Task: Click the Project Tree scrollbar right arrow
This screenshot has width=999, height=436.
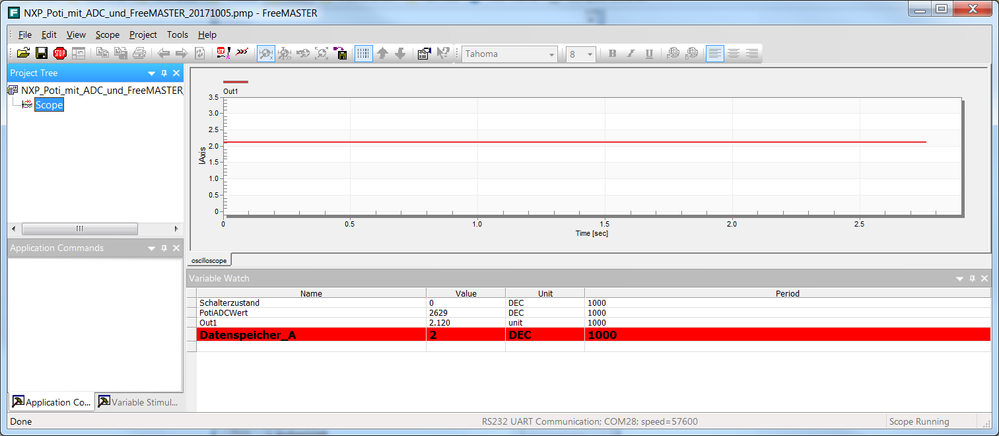Action: point(176,228)
